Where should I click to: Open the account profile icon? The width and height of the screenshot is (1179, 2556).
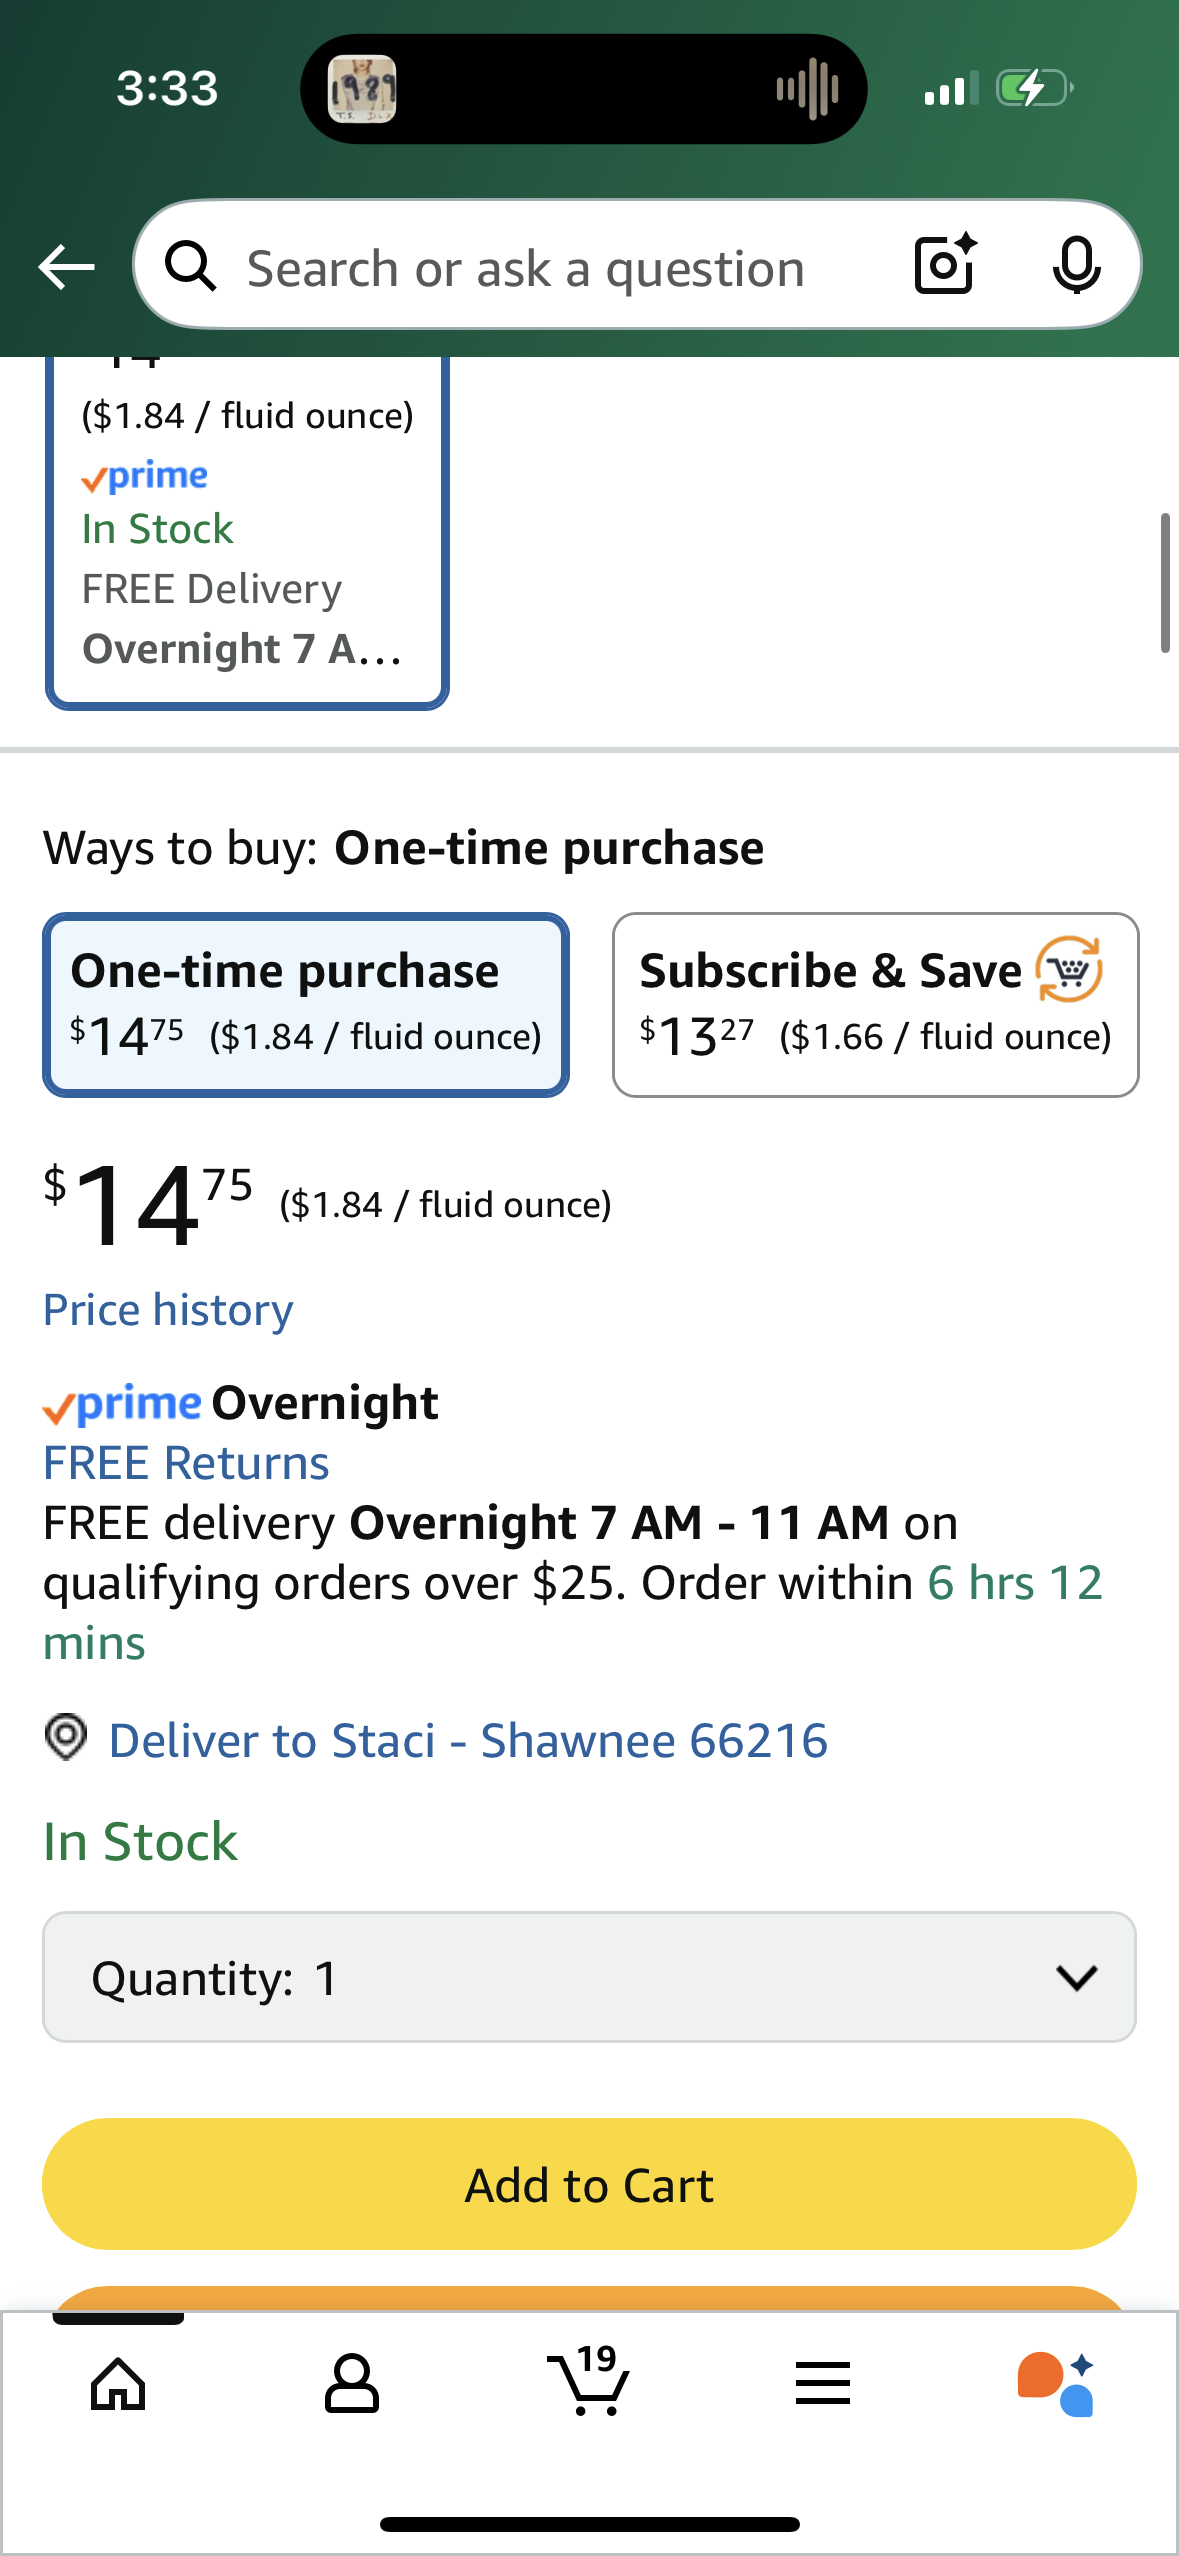(351, 2384)
